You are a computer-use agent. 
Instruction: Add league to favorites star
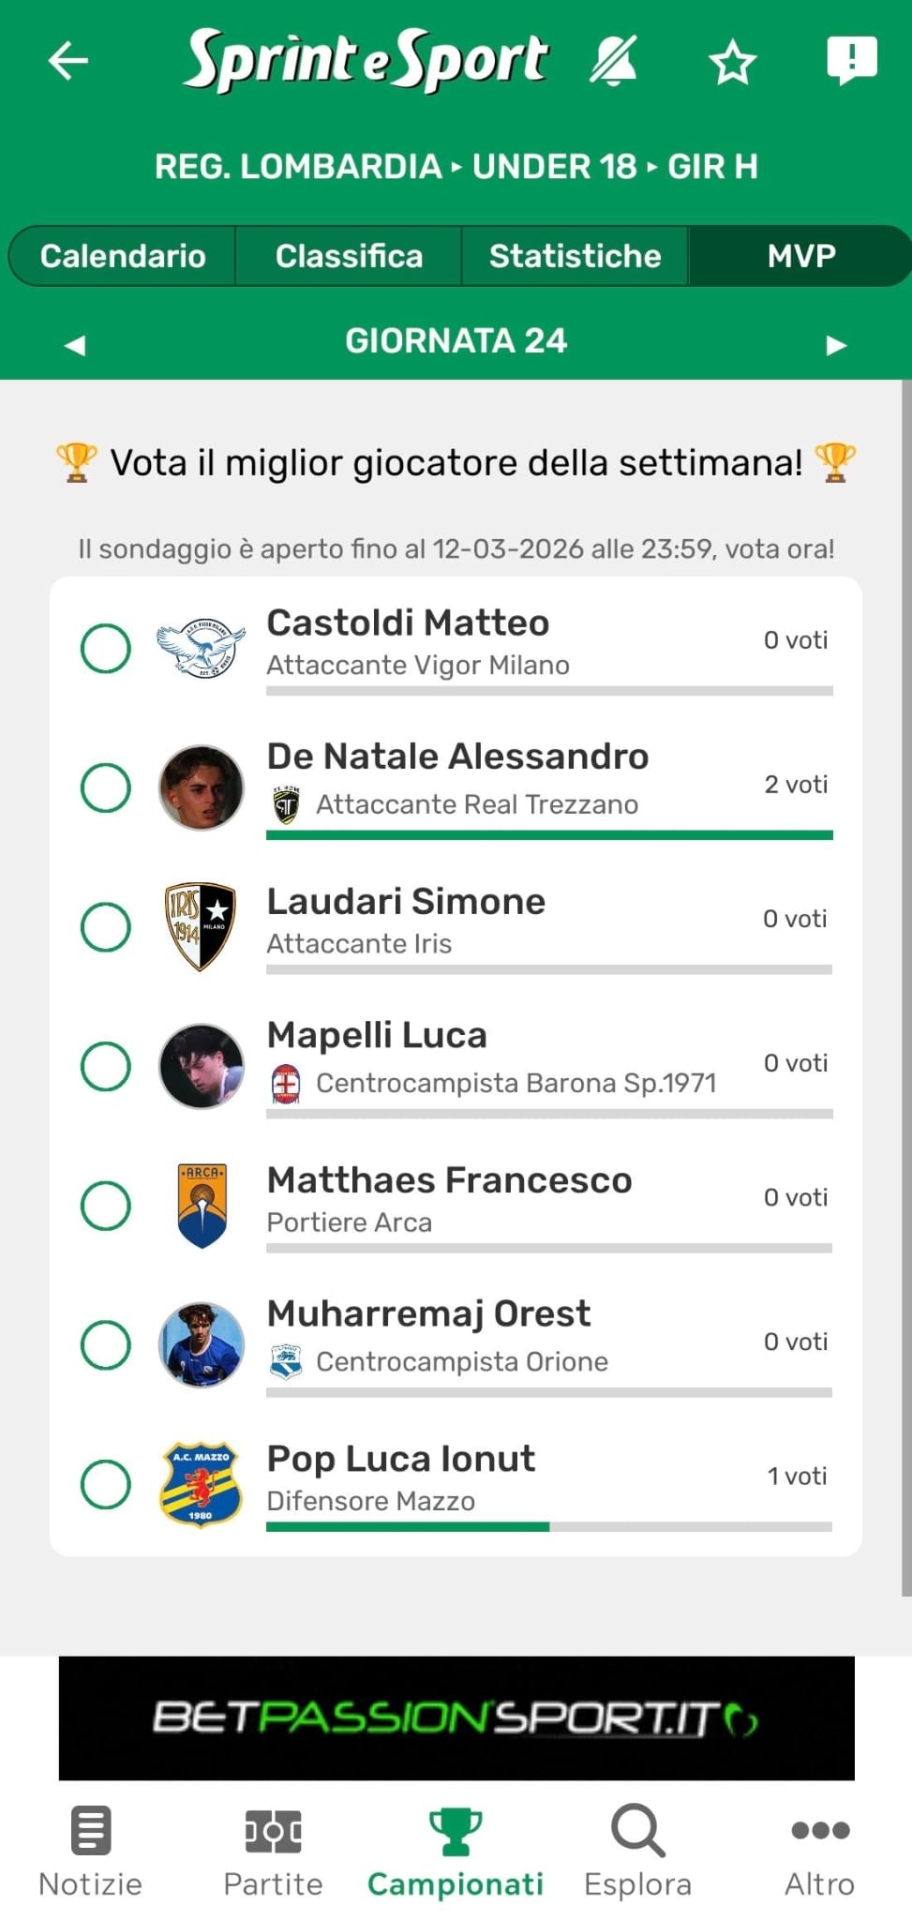coord(732,63)
